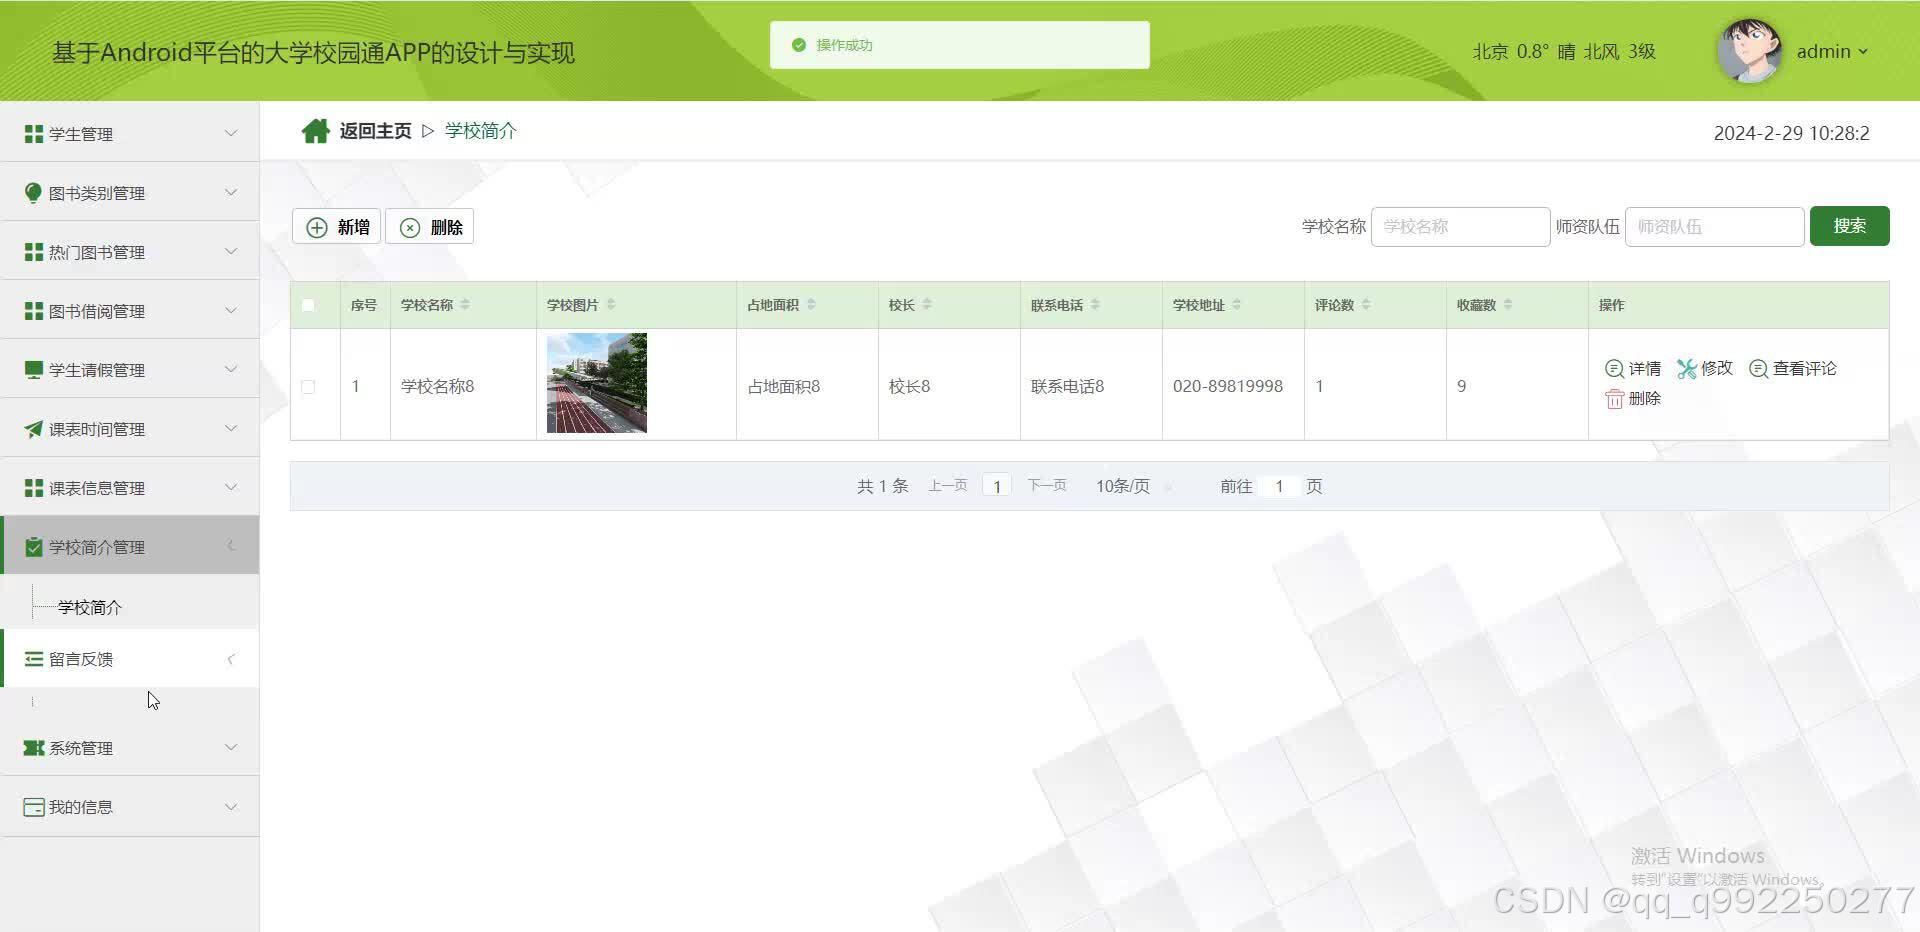Click 修改 for 学校名称8 row
The height and width of the screenshot is (932, 1920).
pyautogui.click(x=1705, y=369)
